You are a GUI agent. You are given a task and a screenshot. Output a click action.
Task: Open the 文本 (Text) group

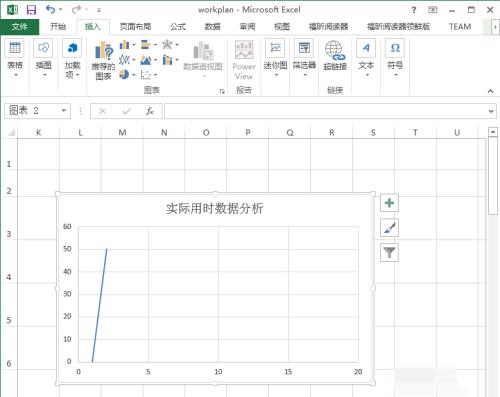click(x=366, y=58)
